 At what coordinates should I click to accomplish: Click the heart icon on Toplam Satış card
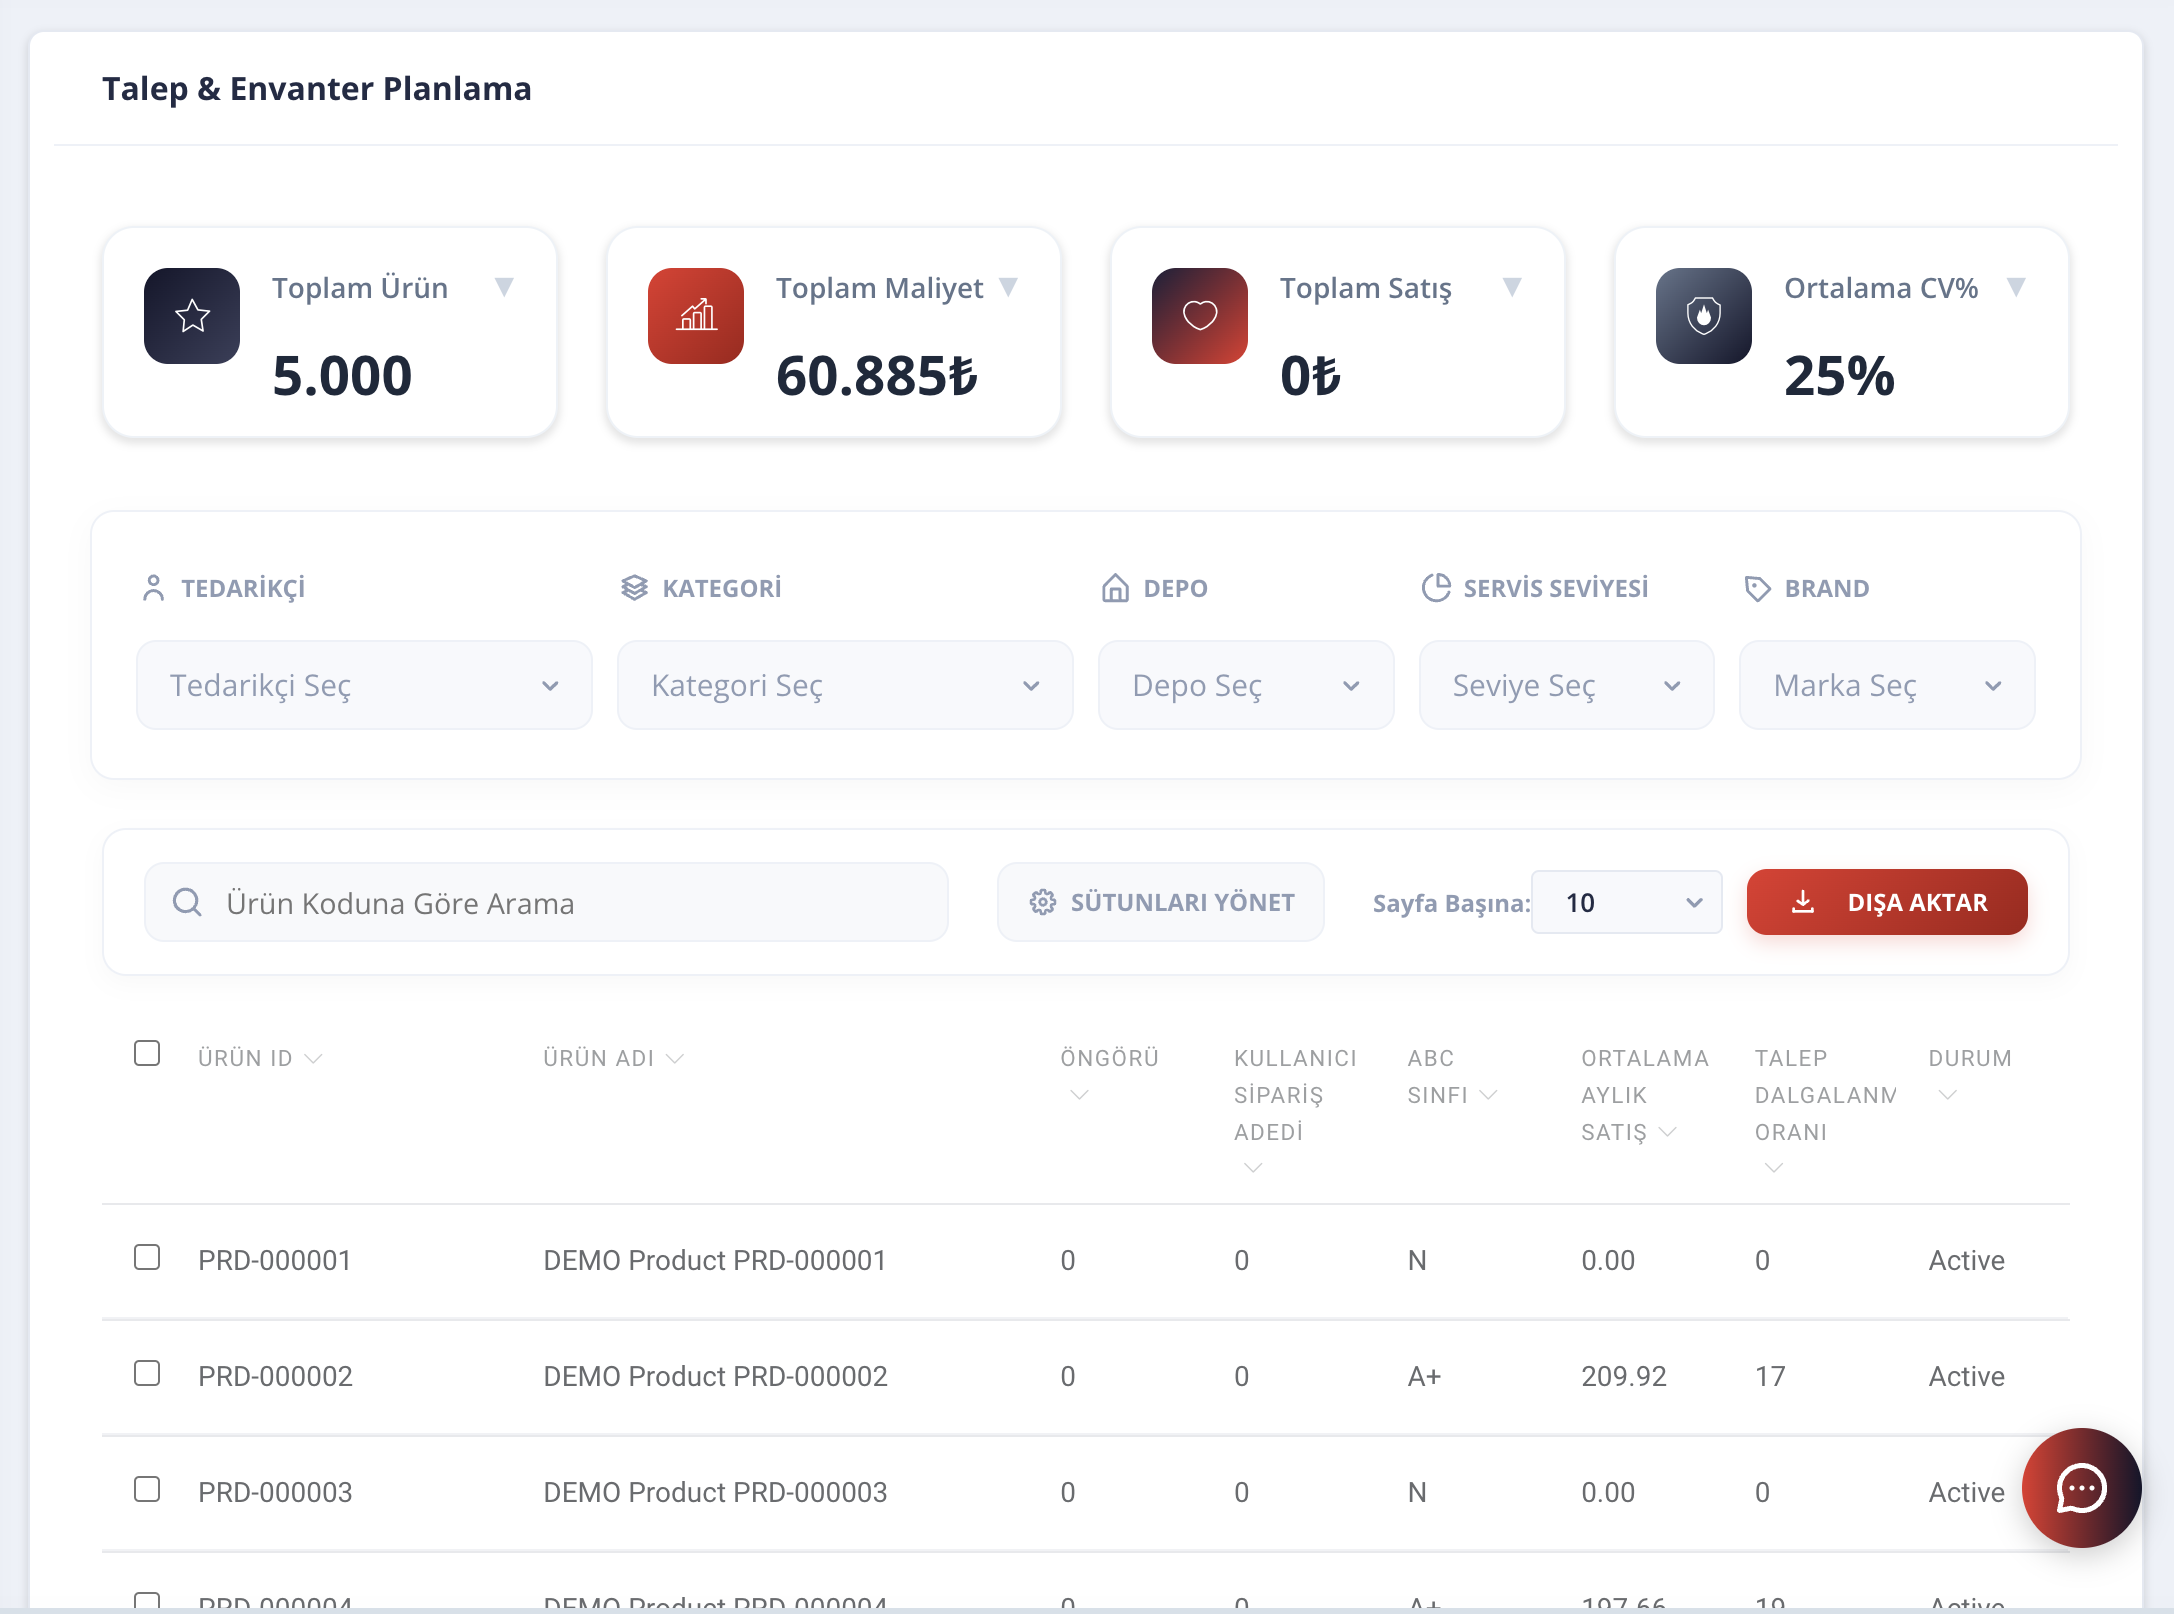1200,316
